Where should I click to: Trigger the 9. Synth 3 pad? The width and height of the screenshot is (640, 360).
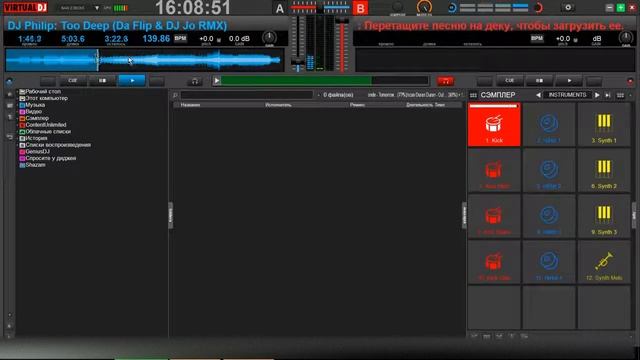[604, 216]
